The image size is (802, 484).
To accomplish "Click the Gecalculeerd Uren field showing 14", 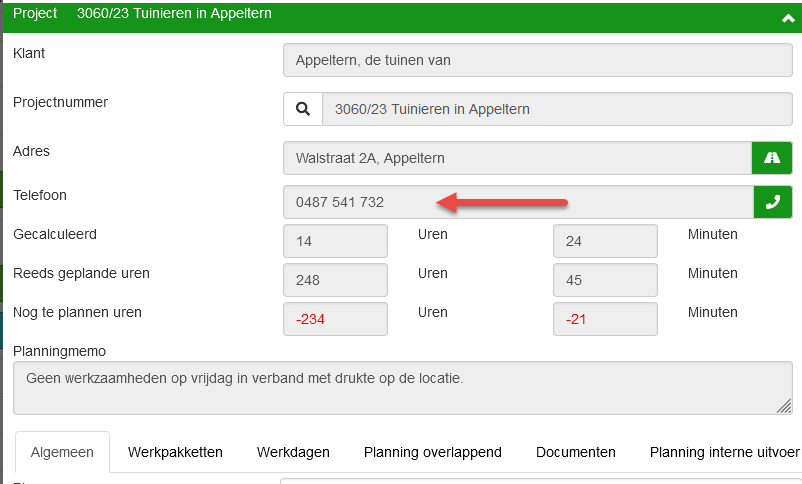I will [335, 241].
